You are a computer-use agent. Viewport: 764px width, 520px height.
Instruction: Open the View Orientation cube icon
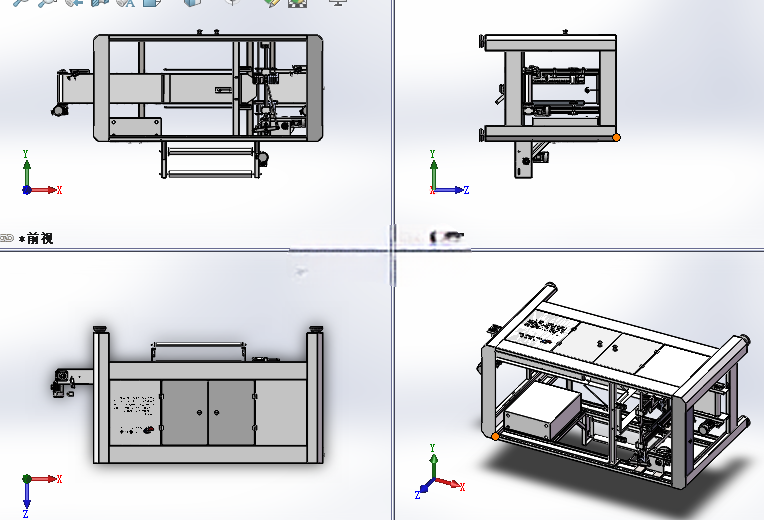tap(152, 2)
